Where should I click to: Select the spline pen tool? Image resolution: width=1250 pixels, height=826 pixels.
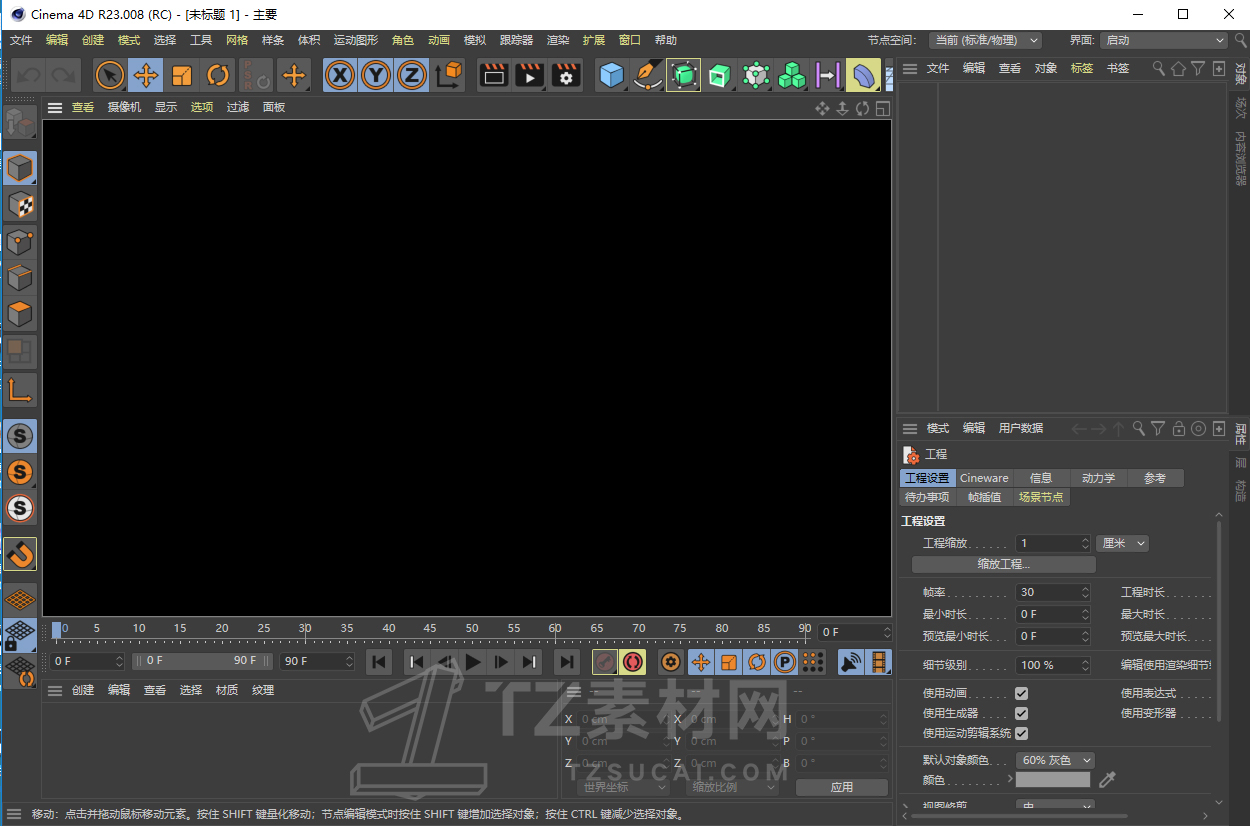648,75
